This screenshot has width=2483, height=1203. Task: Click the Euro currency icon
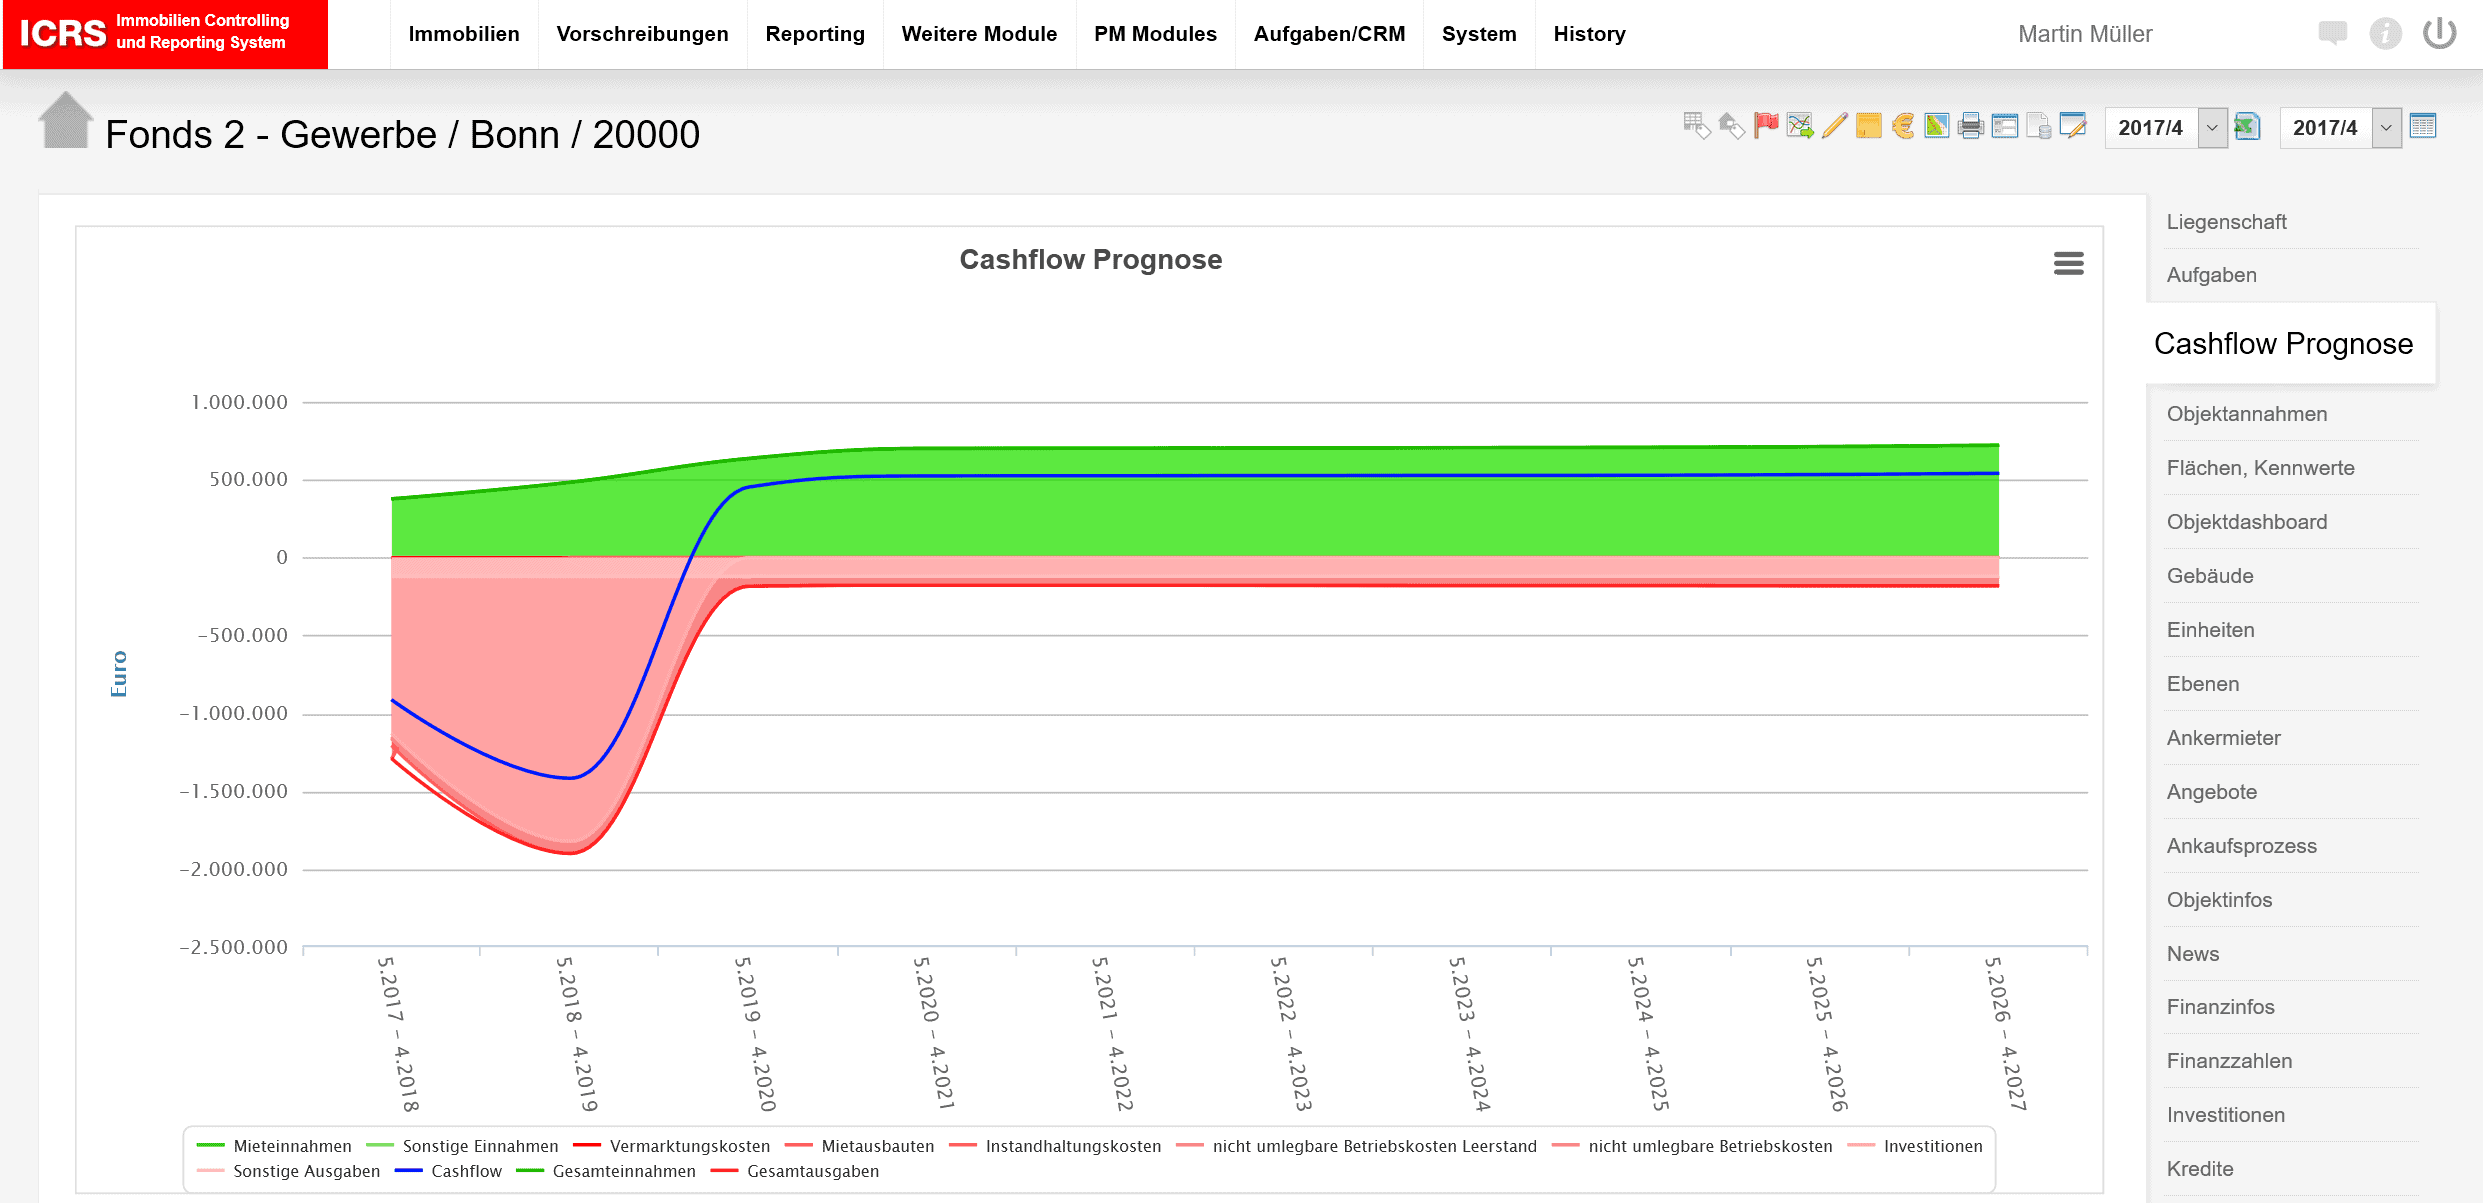point(1902,126)
